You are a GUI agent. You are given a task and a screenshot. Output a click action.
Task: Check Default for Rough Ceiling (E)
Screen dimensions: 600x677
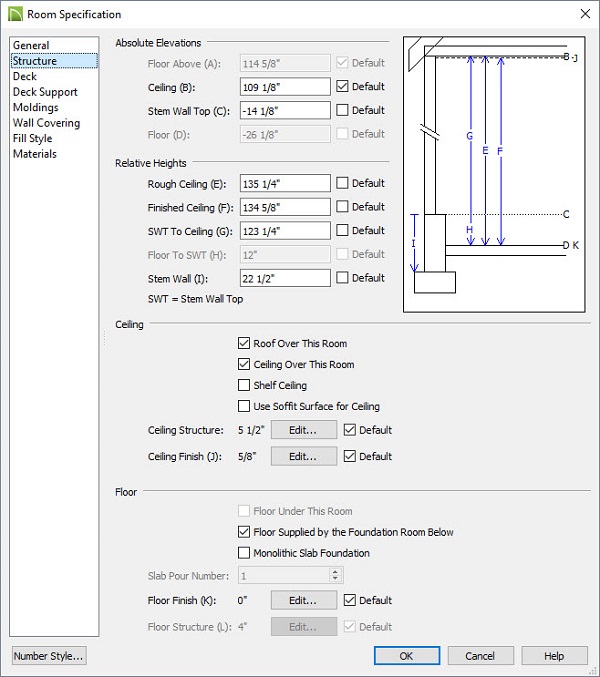click(342, 183)
